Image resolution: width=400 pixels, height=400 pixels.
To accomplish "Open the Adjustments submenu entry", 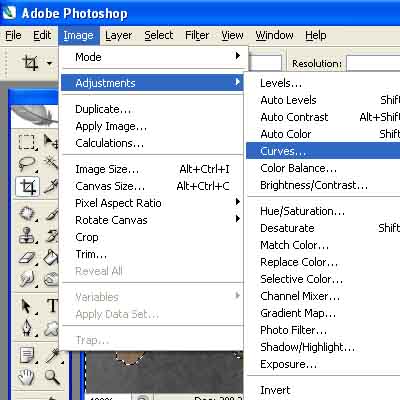I will 152,83.
